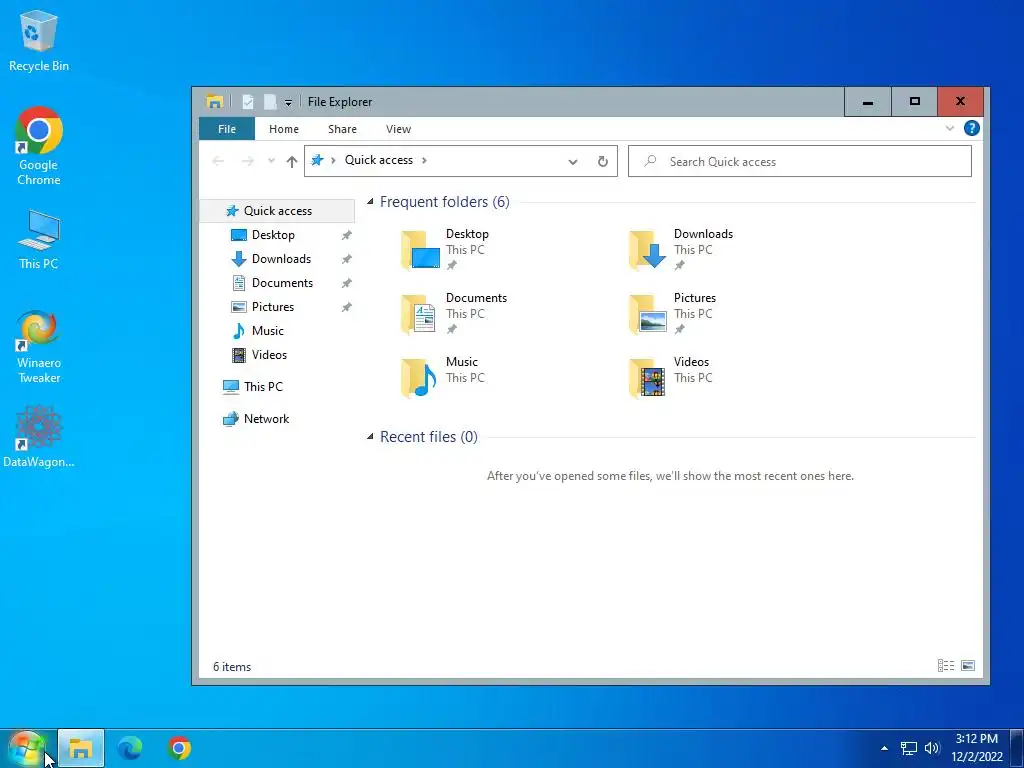The height and width of the screenshot is (768, 1024).
Task: Collapse the Frequent folders group
Action: point(370,202)
